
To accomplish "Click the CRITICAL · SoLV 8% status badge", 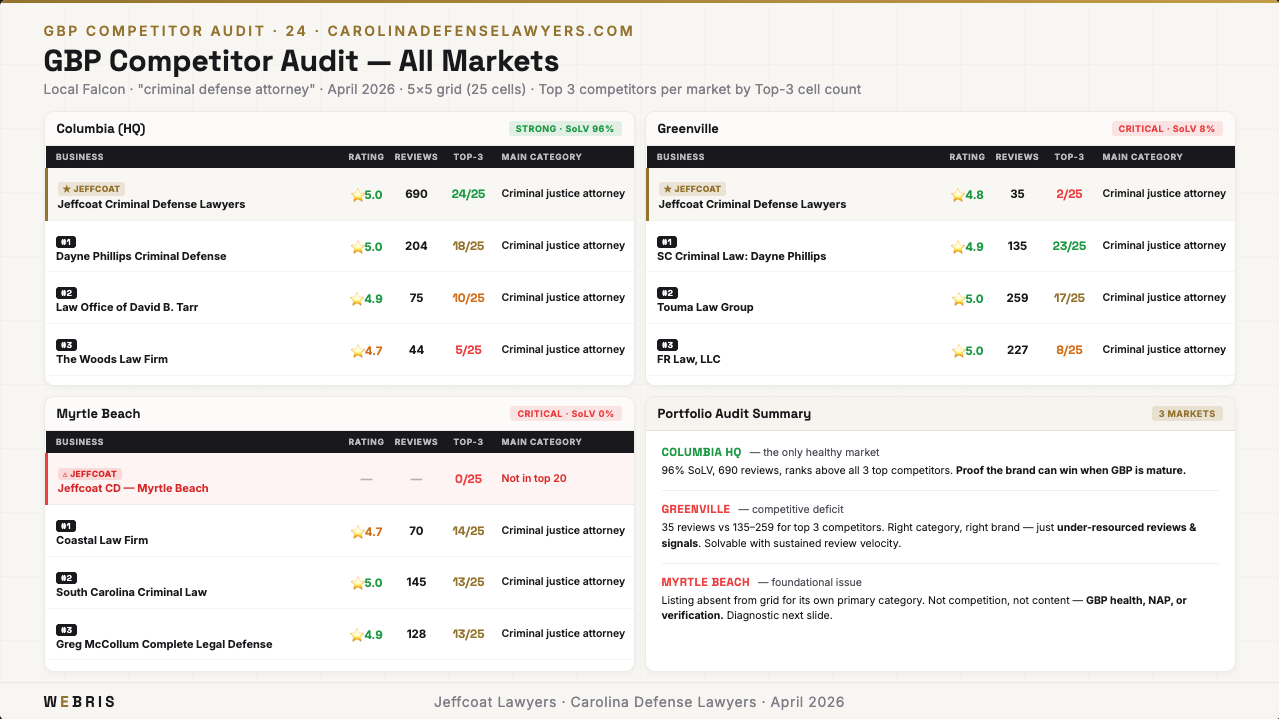I will coord(1167,129).
